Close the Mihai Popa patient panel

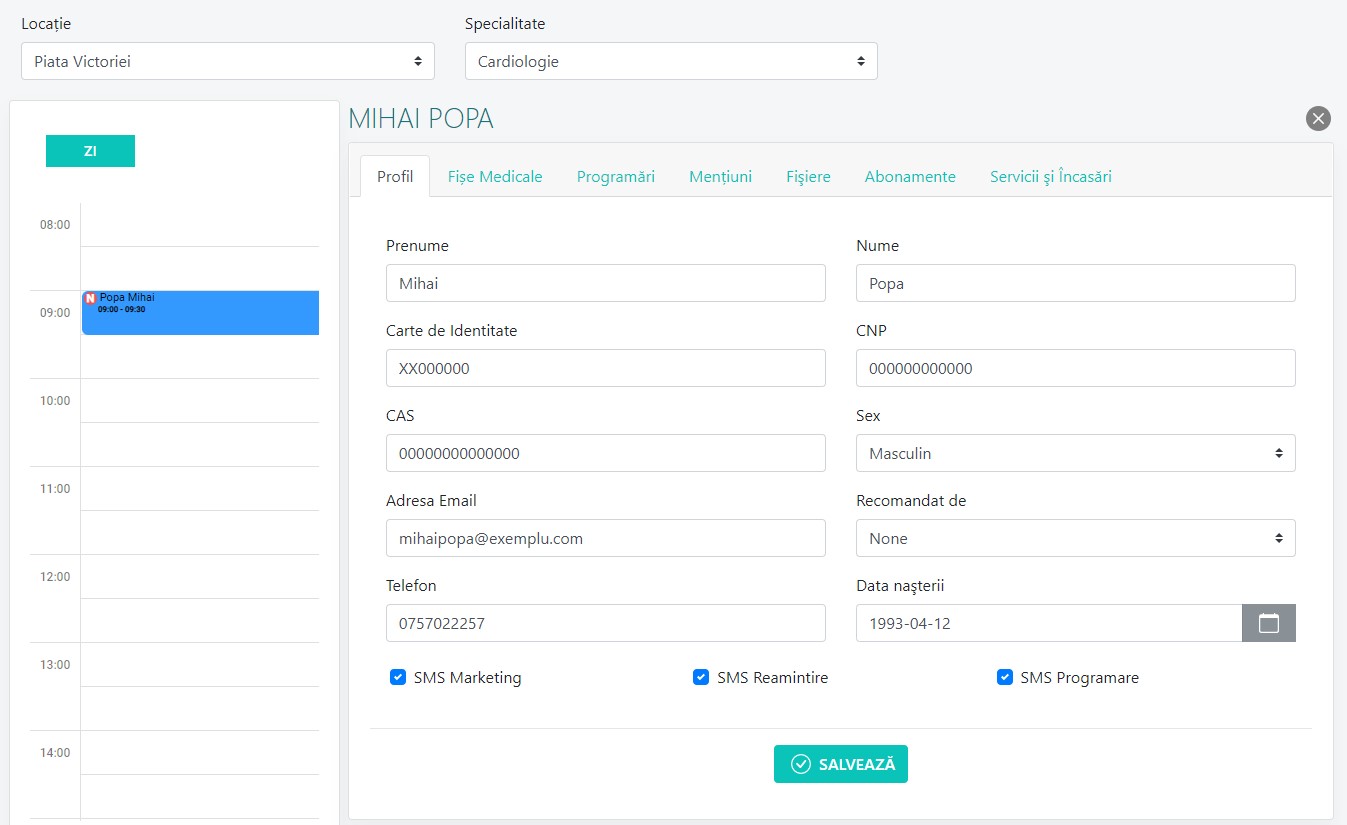(1318, 119)
